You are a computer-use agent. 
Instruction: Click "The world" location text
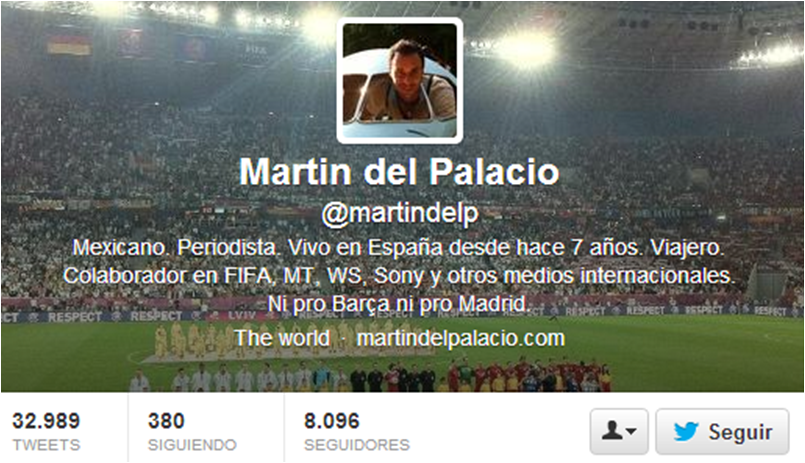[282, 338]
